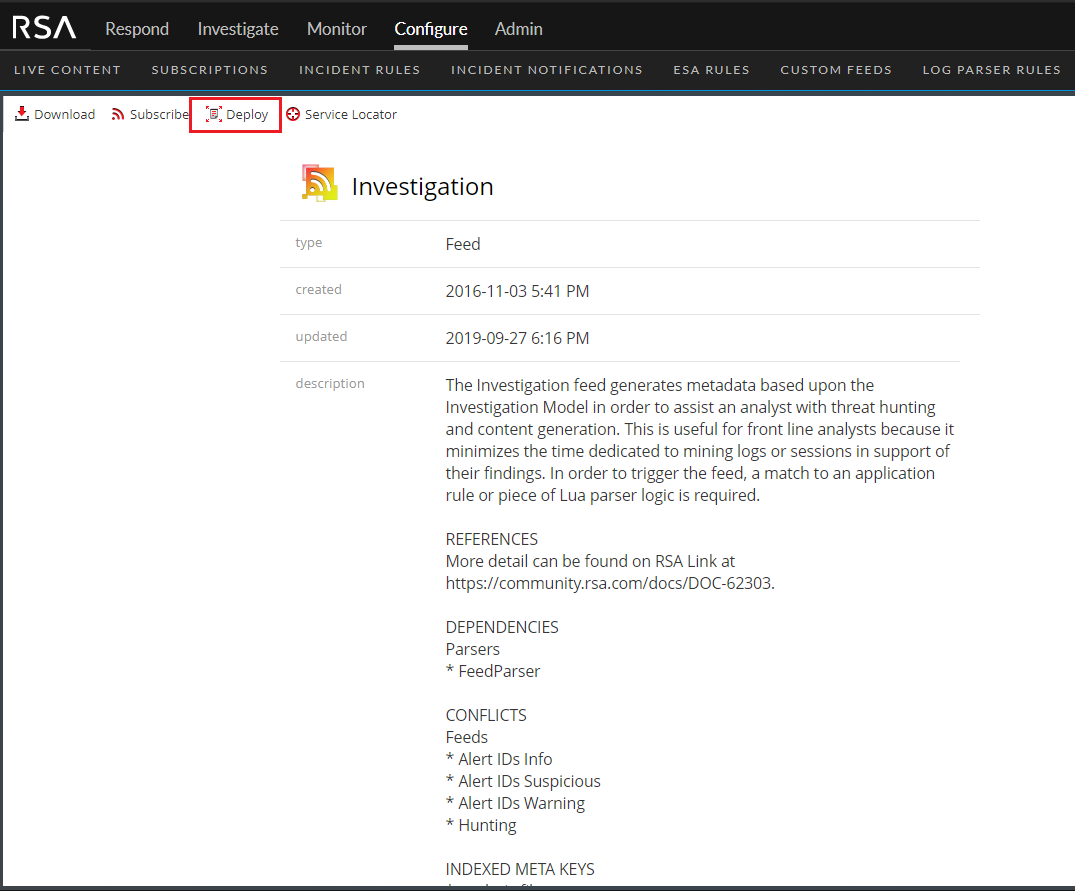Click the community.rsa.com DOC-62303 URL
The height and width of the screenshot is (891, 1075).
(x=608, y=583)
